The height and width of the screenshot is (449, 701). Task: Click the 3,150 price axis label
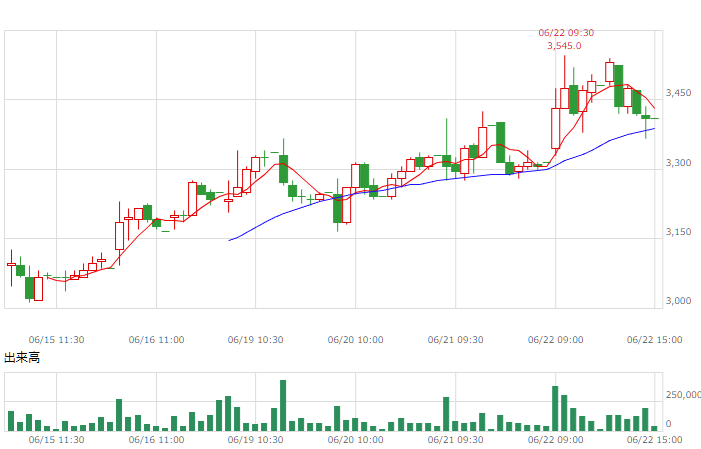pos(678,232)
